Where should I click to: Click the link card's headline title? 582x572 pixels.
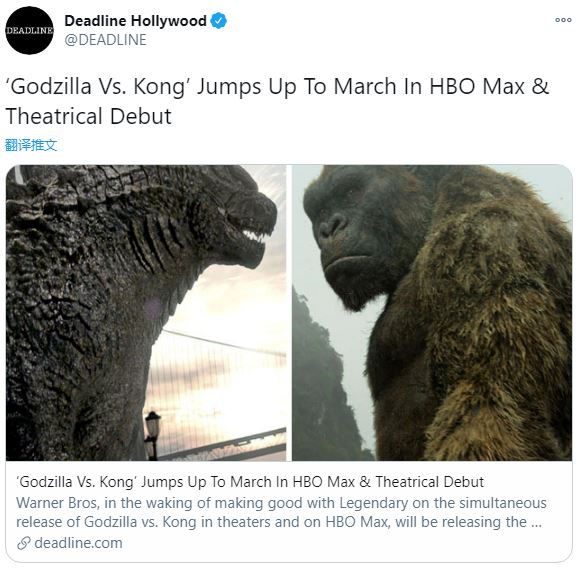[250, 482]
